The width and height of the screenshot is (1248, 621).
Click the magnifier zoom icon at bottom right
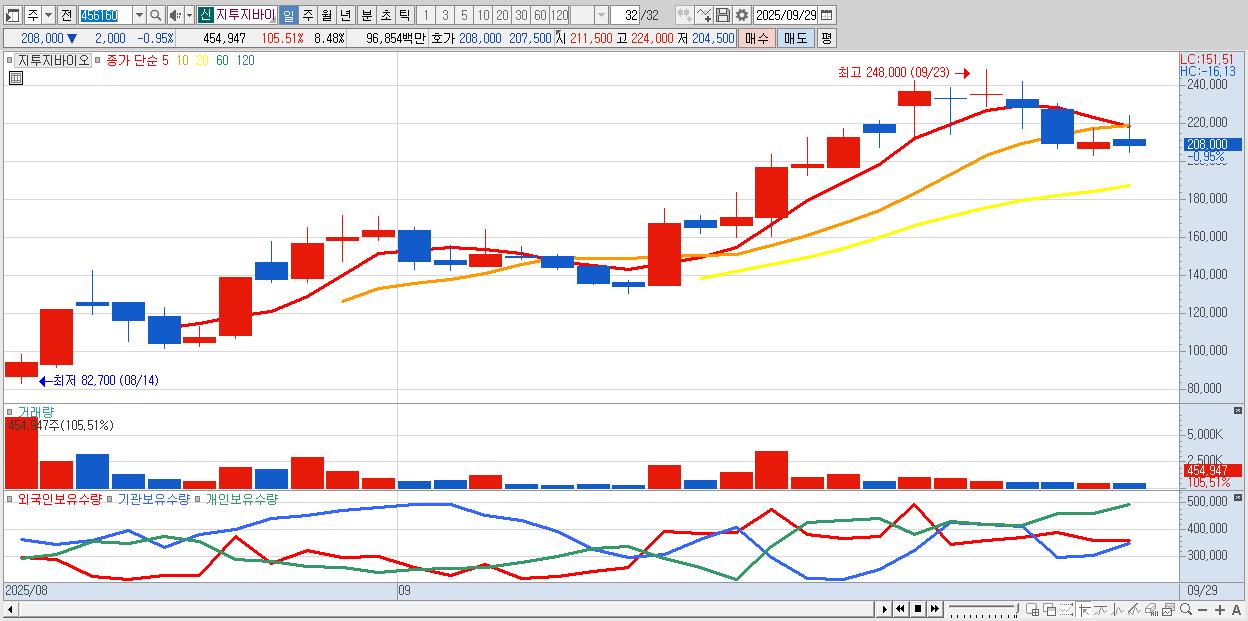click(x=1186, y=610)
